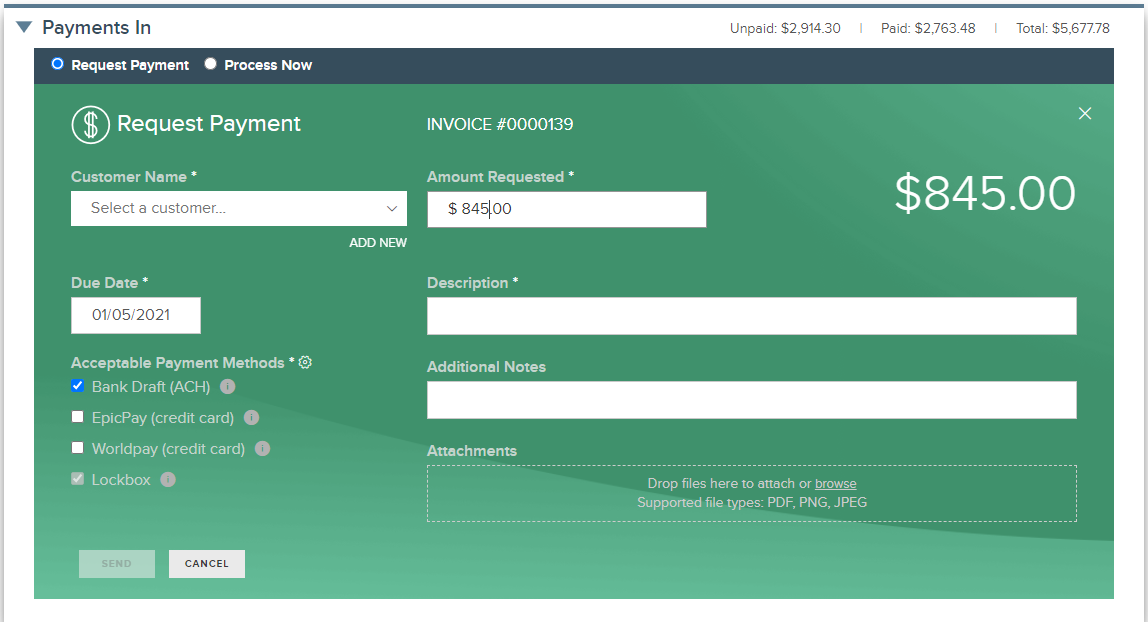Enable EpicPay (credit card) checkbox
This screenshot has width=1148, height=622.
click(78, 416)
